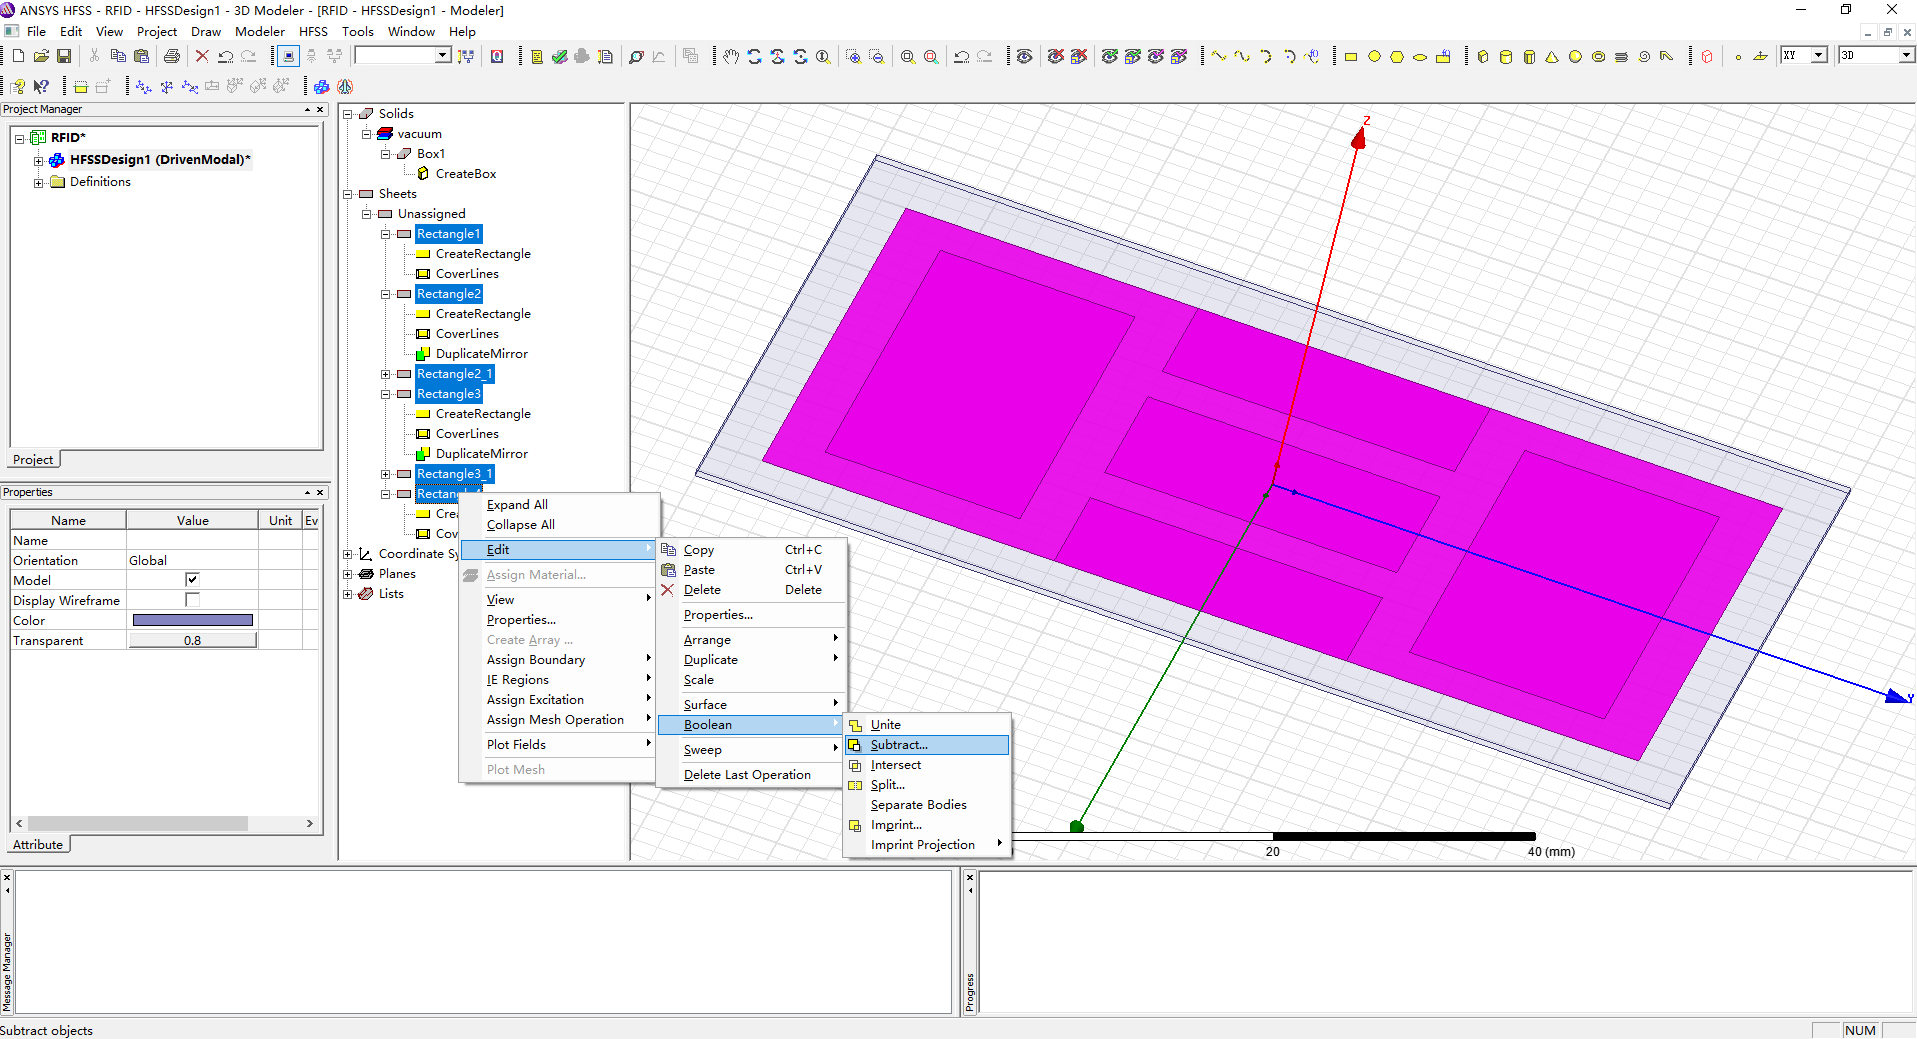Choose Unite from the Boolean submenu
The height and width of the screenshot is (1039, 1917).
coord(885,725)
